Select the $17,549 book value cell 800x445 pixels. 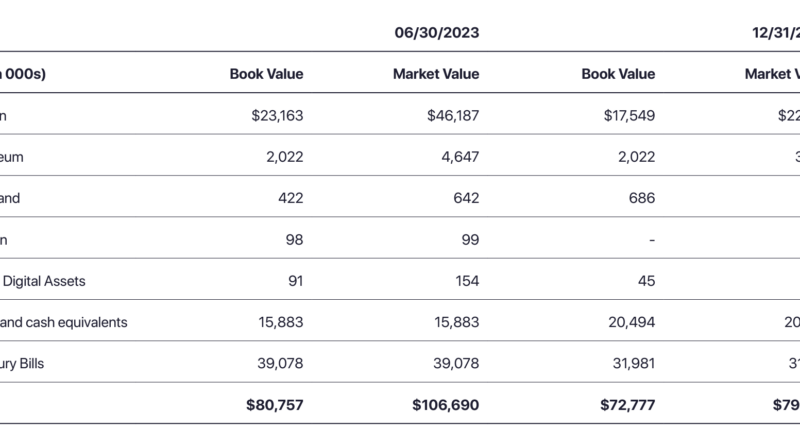[x=629, y=115]
